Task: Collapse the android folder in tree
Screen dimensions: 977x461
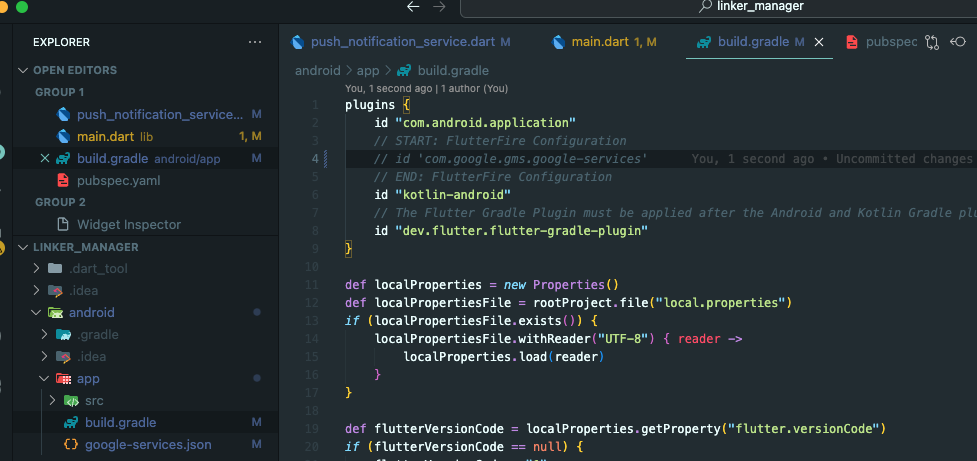Action: point(38,313)
